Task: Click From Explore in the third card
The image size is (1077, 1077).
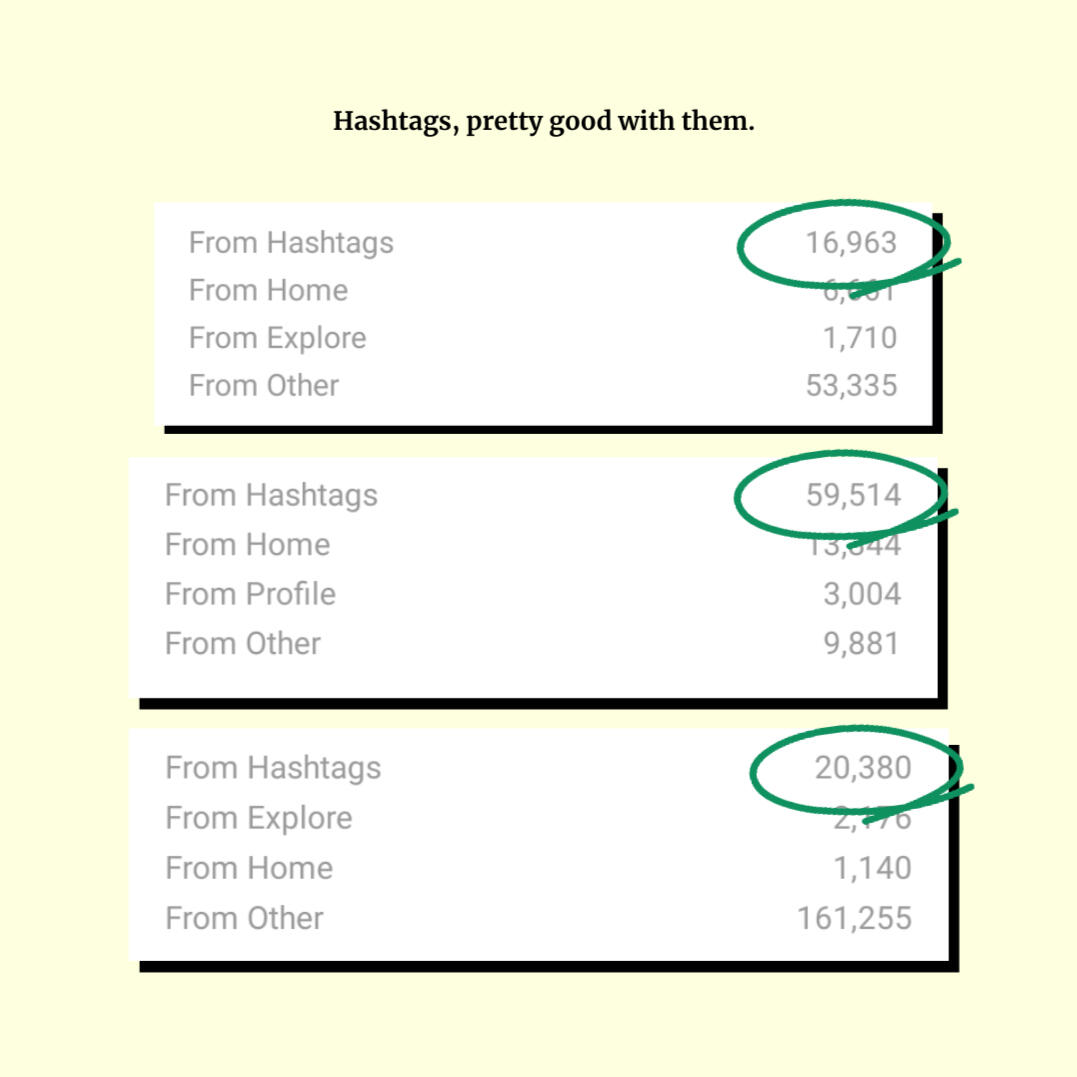Action: click(x=259, y=818)
